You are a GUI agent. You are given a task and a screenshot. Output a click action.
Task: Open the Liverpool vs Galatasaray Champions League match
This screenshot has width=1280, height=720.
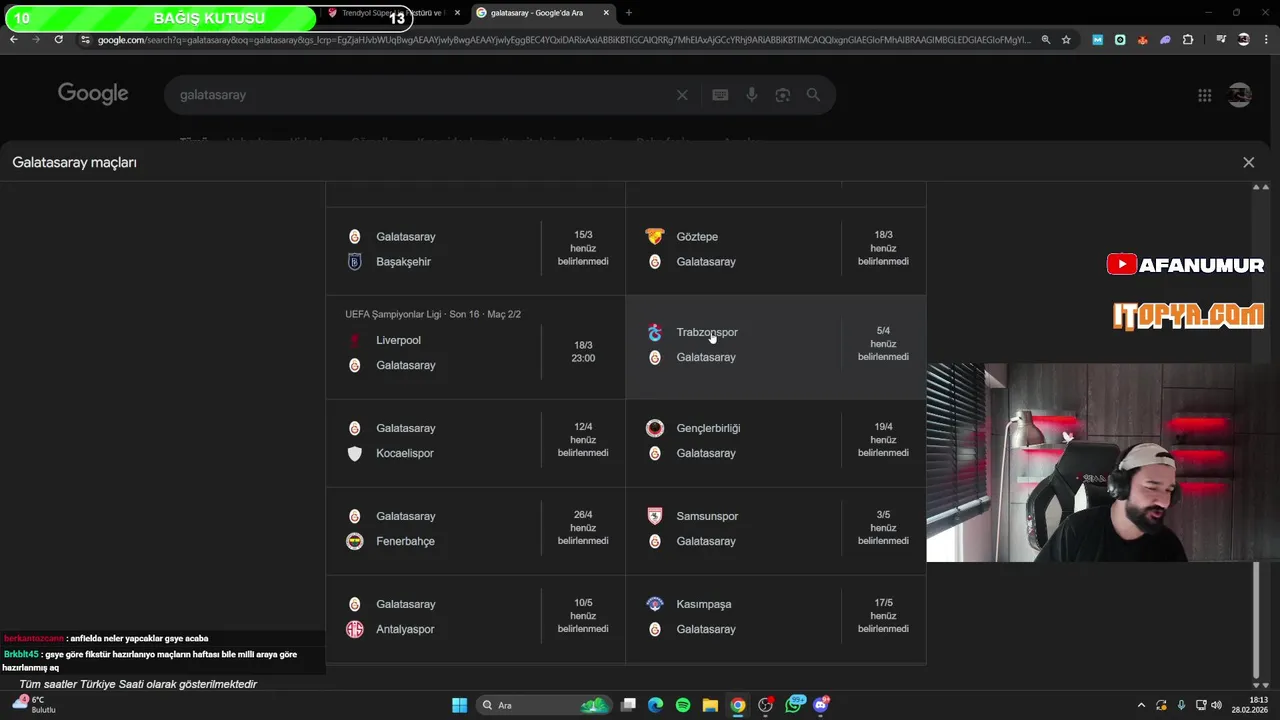pyautogui.click(x=476, y=345)
